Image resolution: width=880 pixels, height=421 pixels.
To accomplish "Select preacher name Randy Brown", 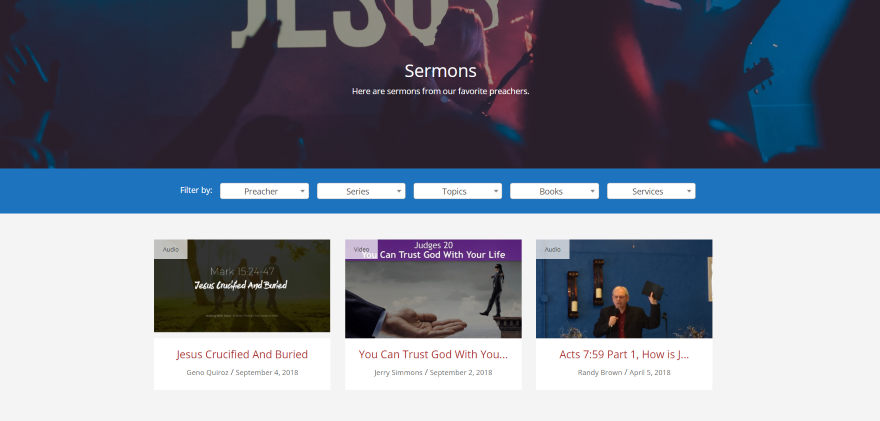I will pyautogui.click(x=600, y=372).
